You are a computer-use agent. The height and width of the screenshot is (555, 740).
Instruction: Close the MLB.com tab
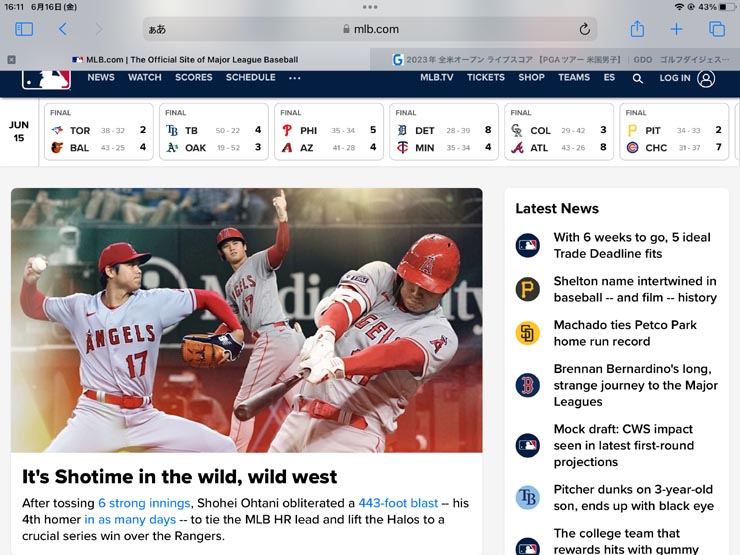(11, 59)
